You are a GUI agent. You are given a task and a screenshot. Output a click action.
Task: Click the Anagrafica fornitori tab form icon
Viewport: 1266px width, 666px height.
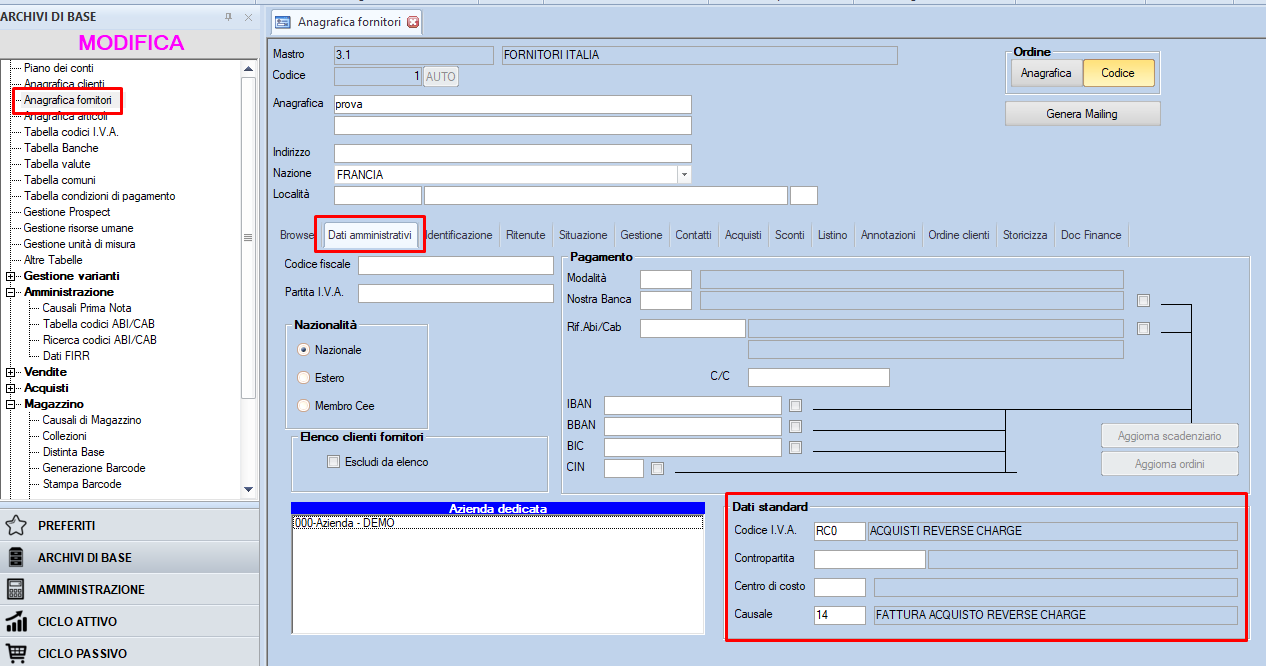pyautogui.click(x=283, y=21)
